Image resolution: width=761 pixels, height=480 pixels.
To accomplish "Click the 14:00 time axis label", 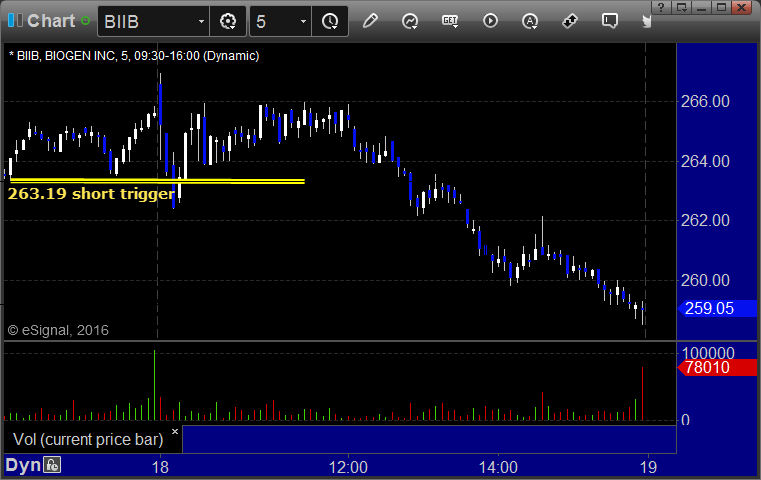I will (x=498, y=467).
